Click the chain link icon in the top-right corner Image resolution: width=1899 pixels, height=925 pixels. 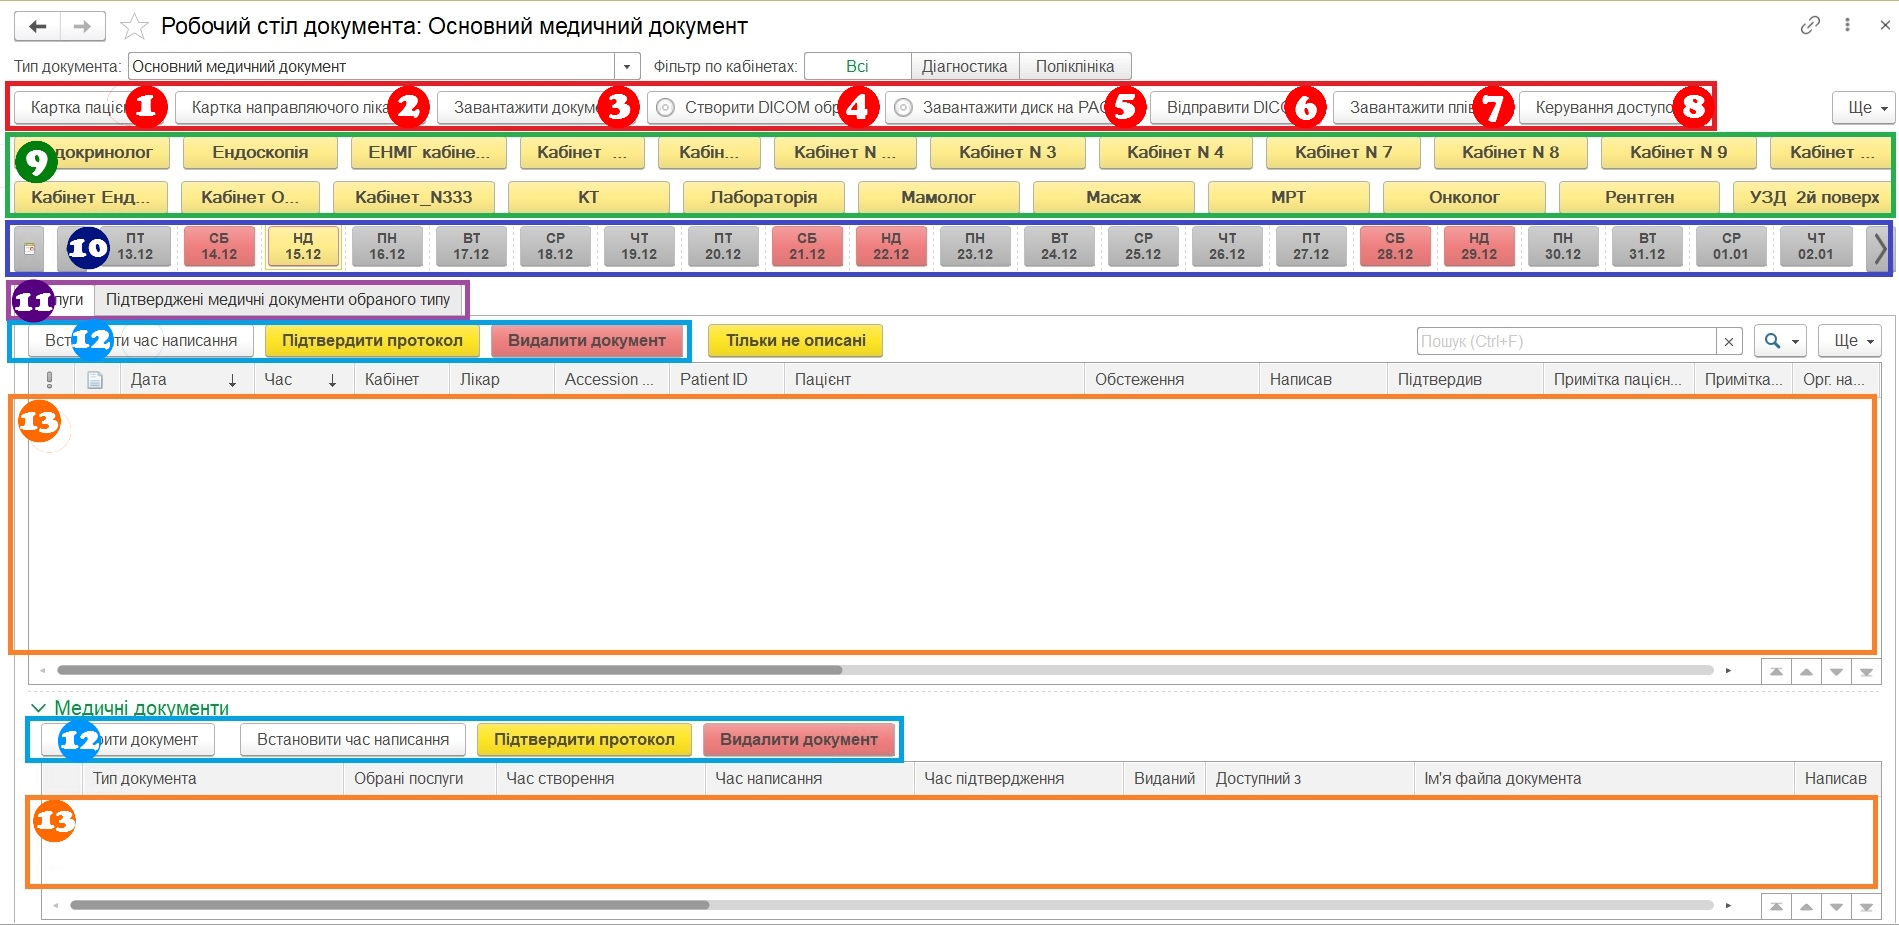coord(1812,23)
